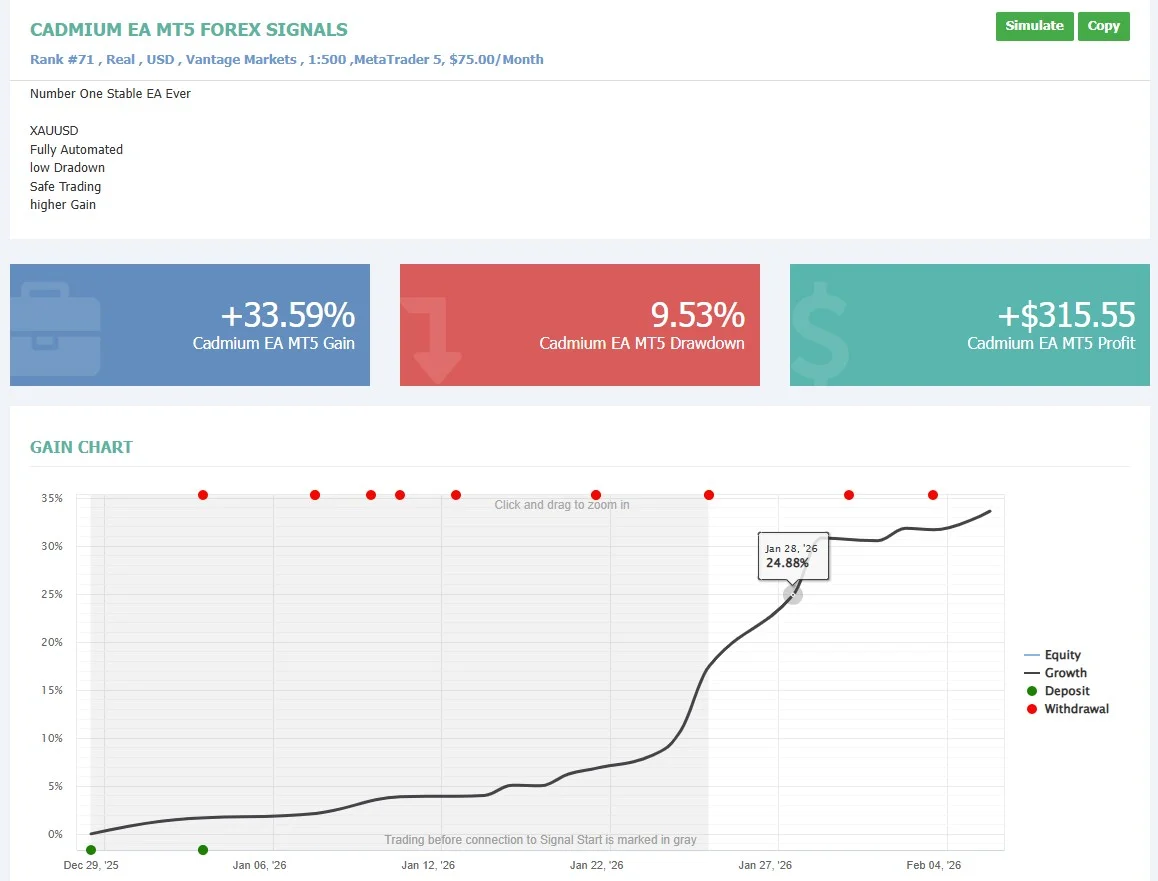Click the green deposit dot at Dec 29

91,850
